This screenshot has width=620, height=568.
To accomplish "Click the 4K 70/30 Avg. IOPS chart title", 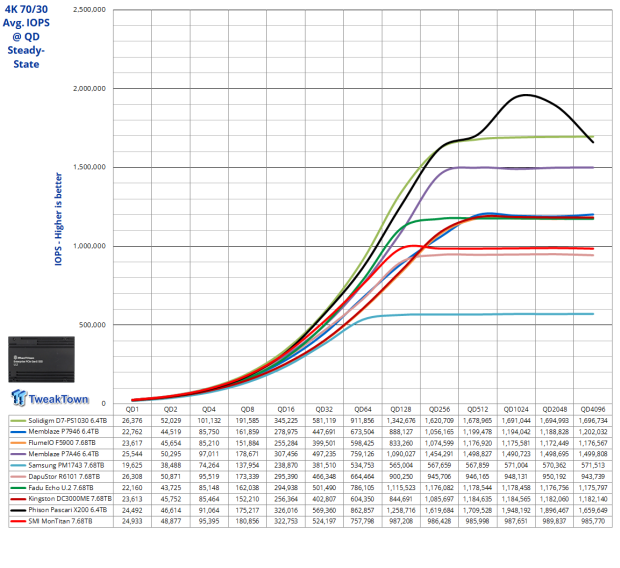I will click(x=26, y=36).
